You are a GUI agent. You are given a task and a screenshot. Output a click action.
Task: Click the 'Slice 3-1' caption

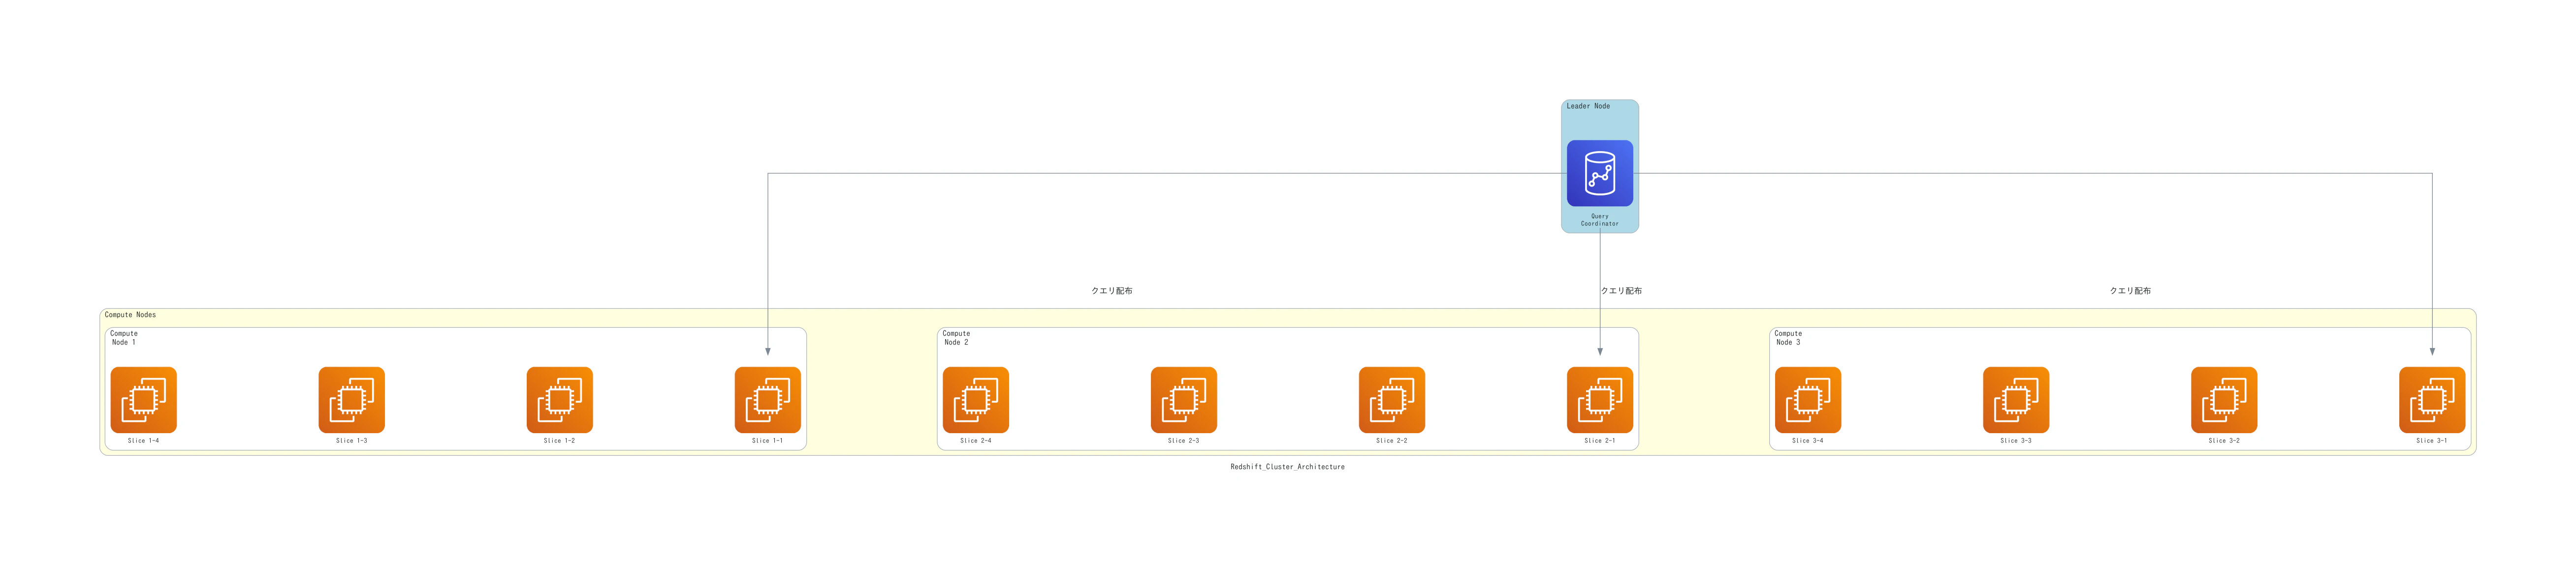coord(2432,441)
